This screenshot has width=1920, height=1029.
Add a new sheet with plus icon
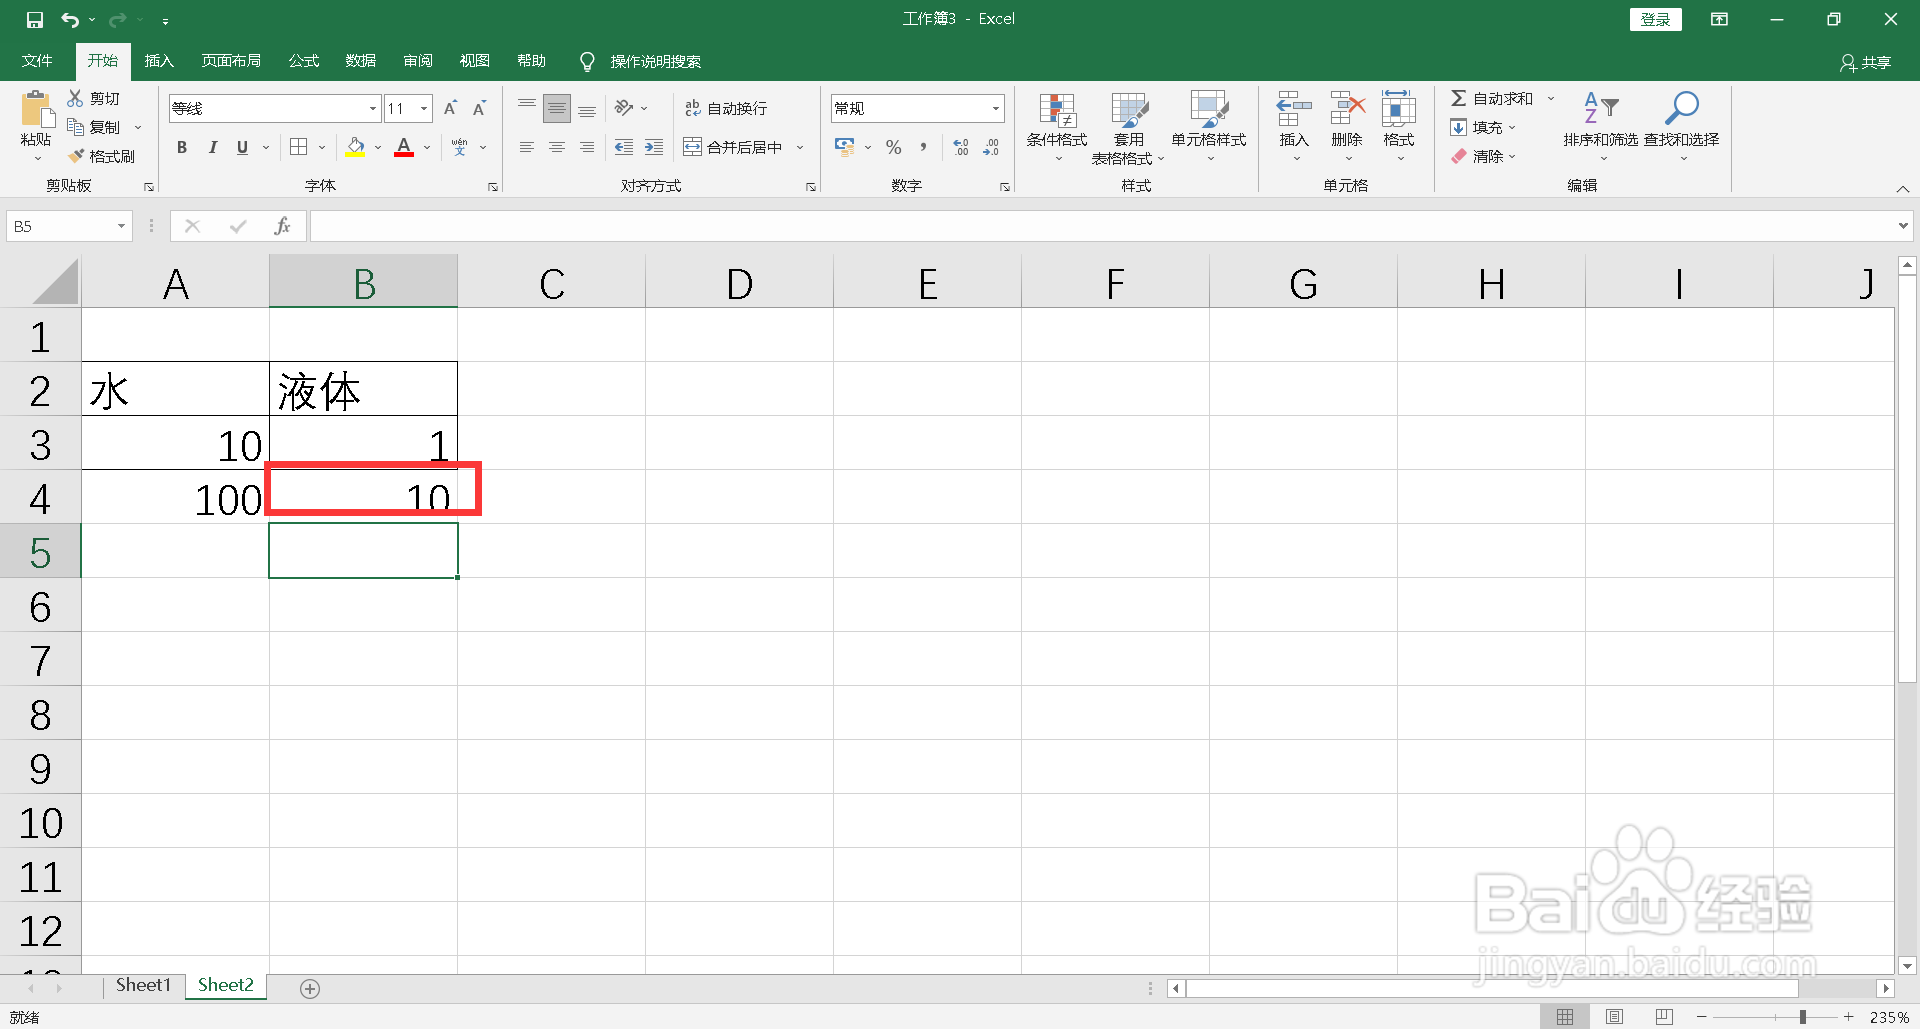310,988
